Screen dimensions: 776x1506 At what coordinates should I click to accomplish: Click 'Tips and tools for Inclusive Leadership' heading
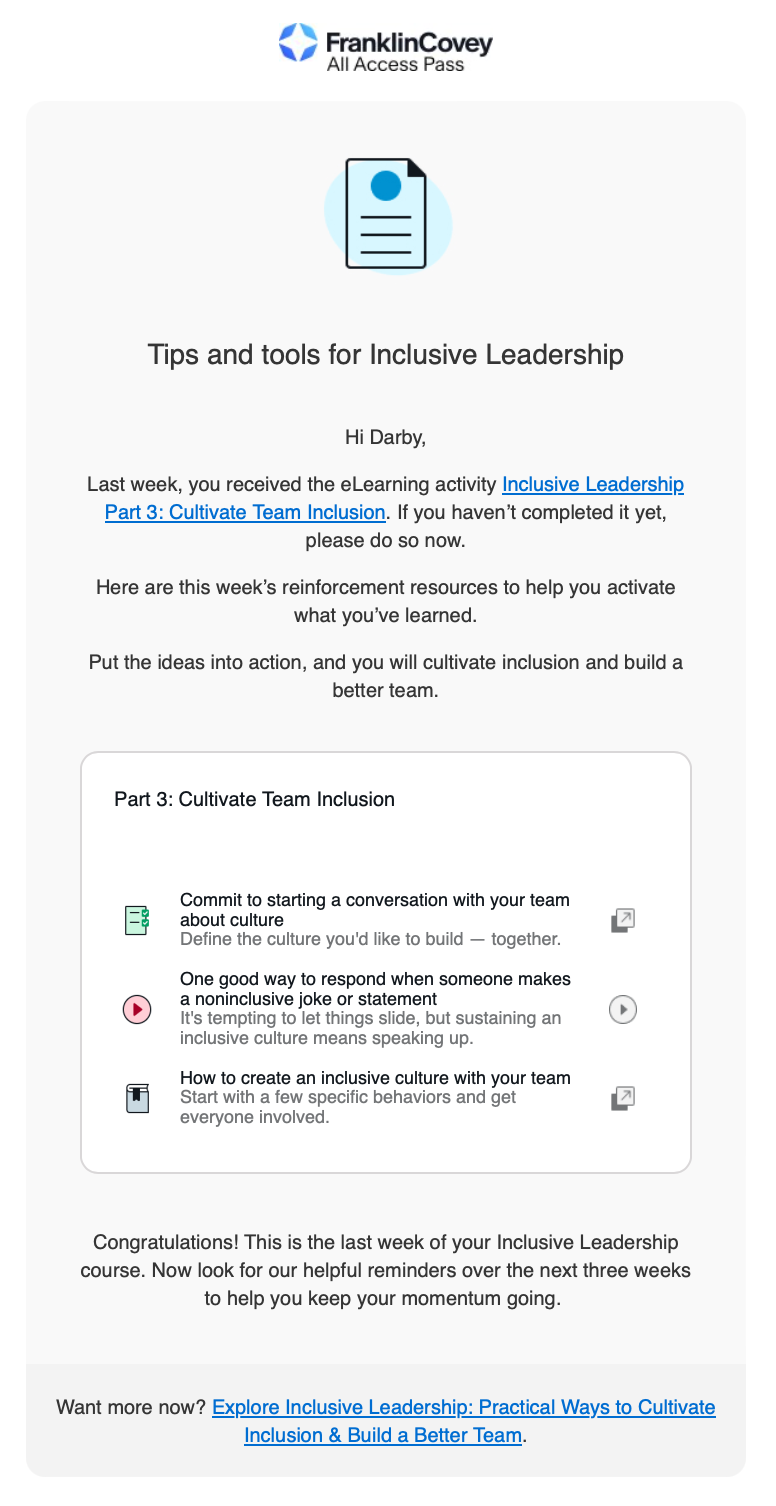coord(386,354)
